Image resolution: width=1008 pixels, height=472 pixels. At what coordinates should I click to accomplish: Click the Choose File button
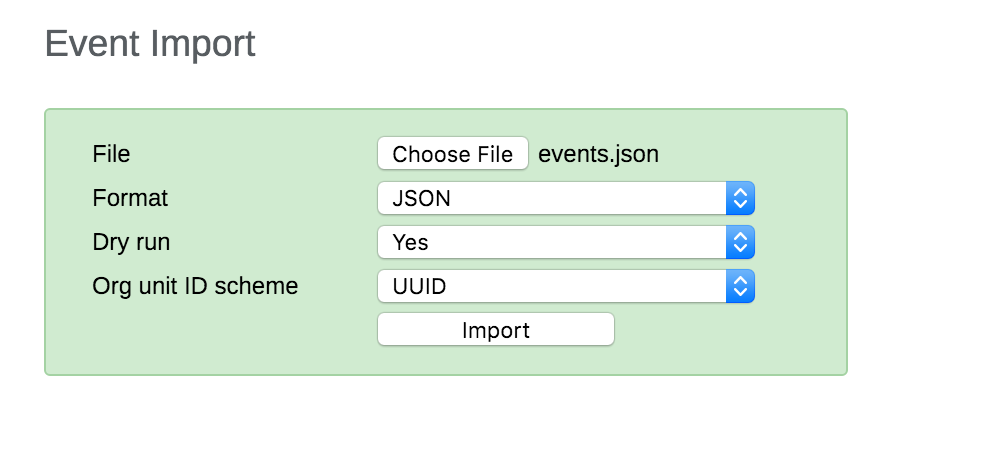452,154
